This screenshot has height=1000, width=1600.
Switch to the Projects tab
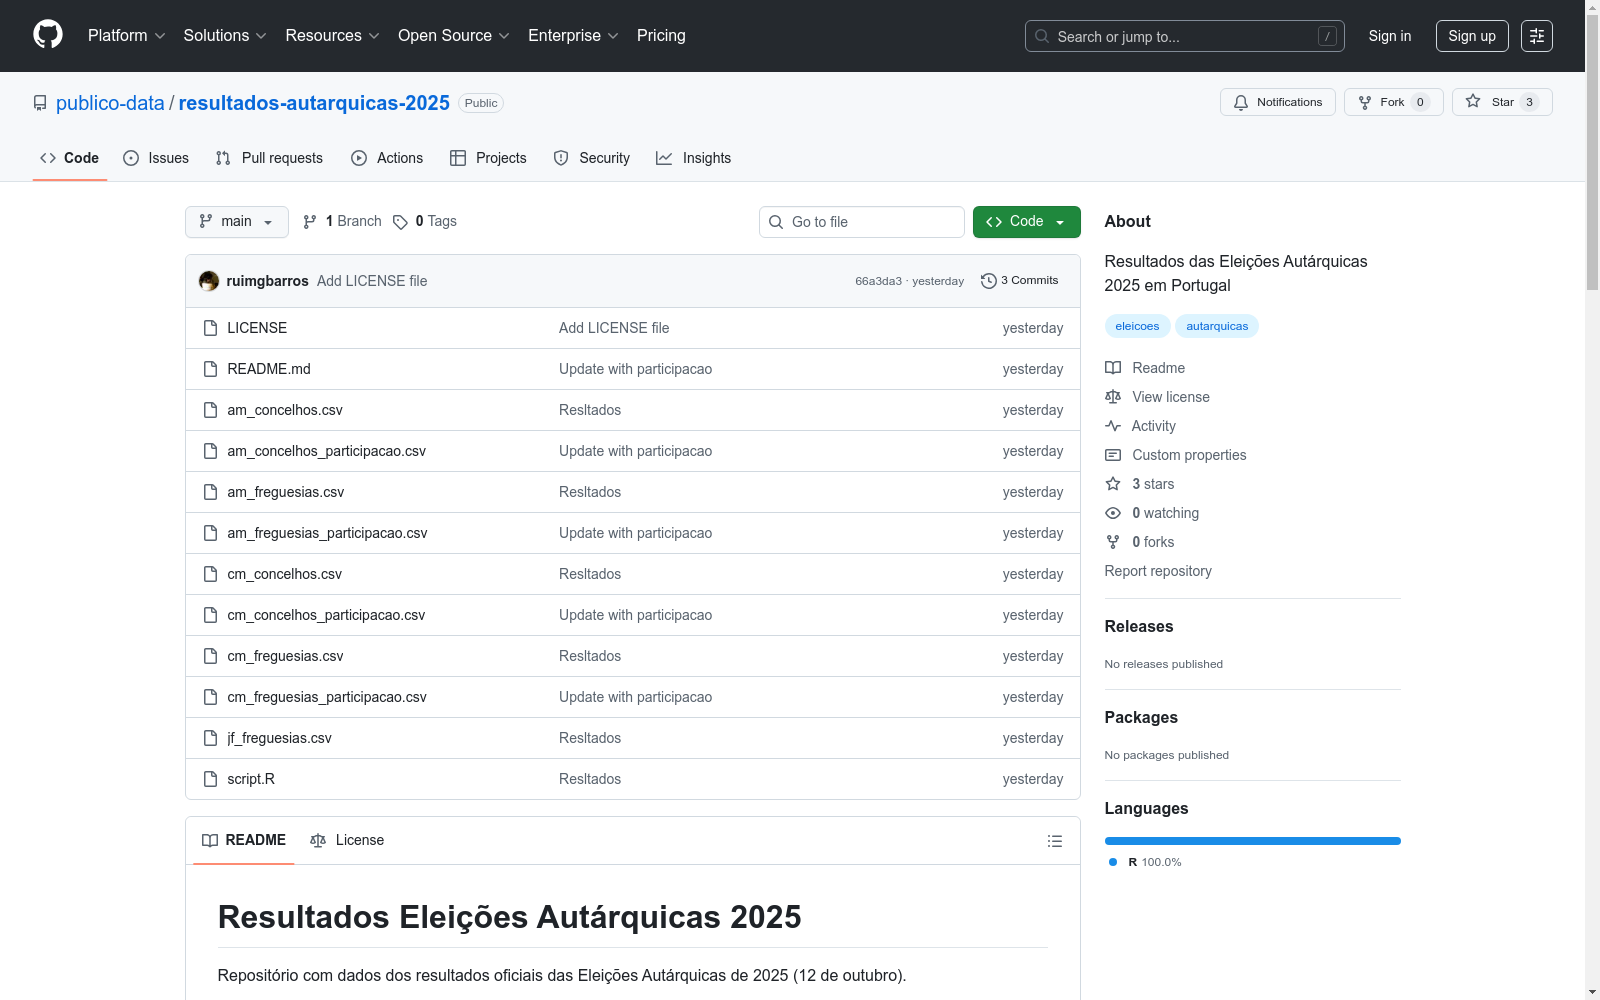[488, 158]
